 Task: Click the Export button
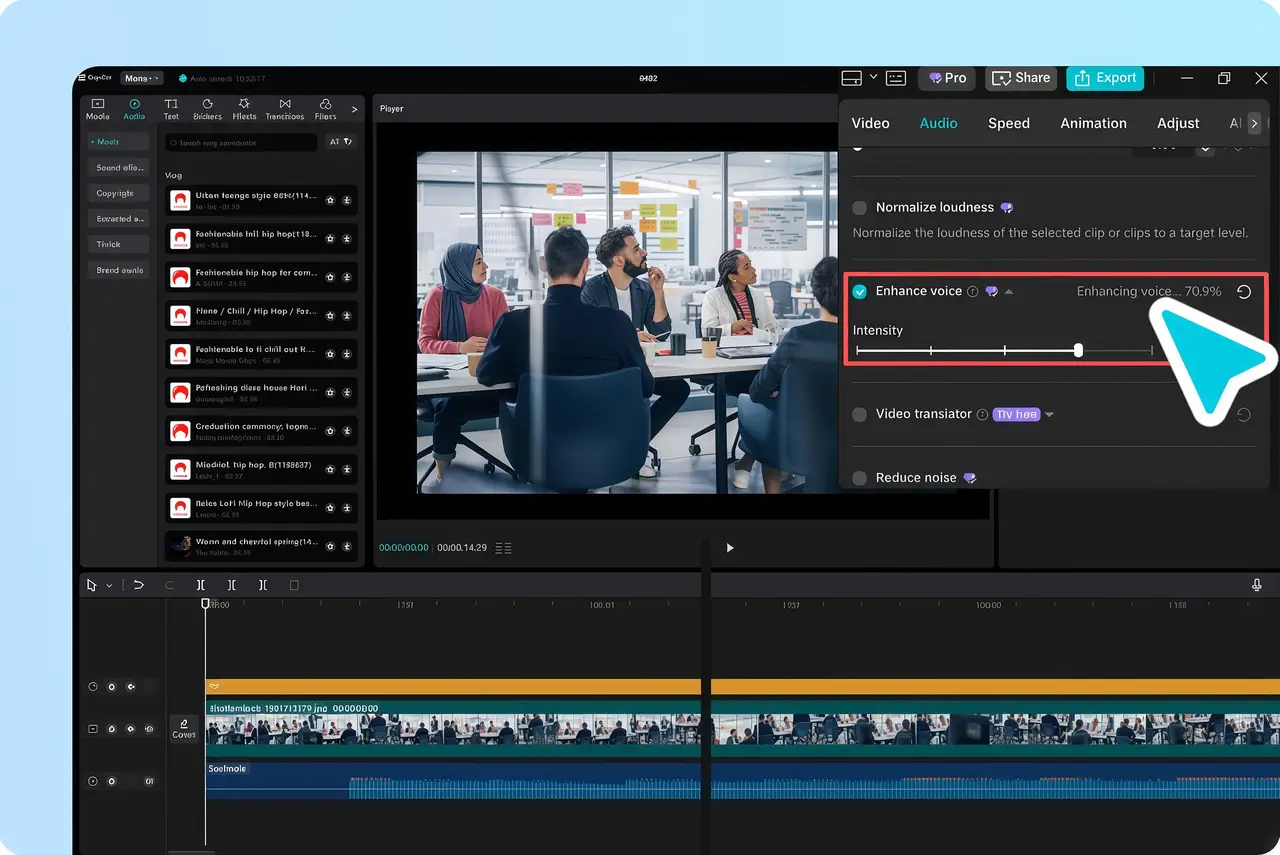[x=1104, y=78]
